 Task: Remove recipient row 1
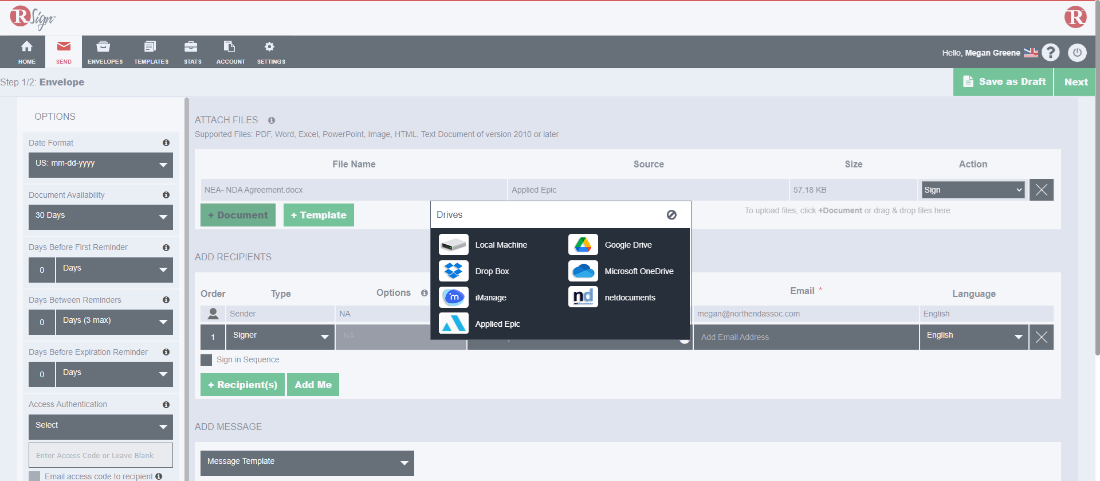click(1041, 337)
